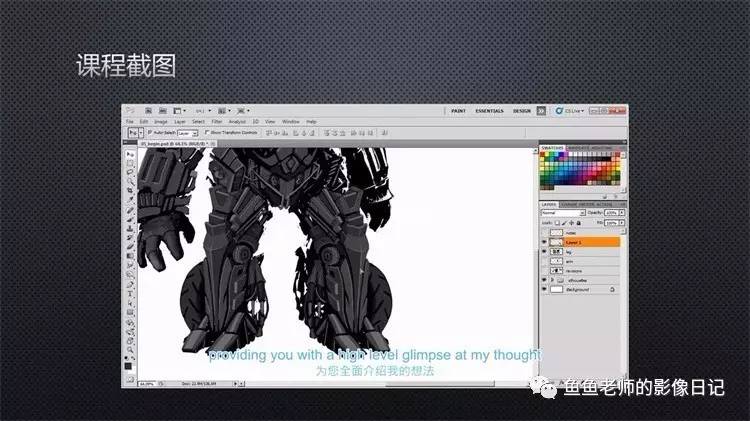The height and width of the screenshot is (421, 750).
Task: Open the Move tool preset picker arrow
Action: [x=141, y=133]
